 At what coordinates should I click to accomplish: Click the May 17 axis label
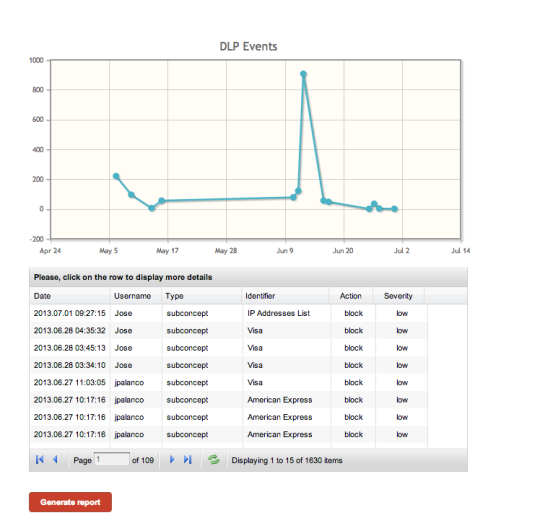[167, 251]
